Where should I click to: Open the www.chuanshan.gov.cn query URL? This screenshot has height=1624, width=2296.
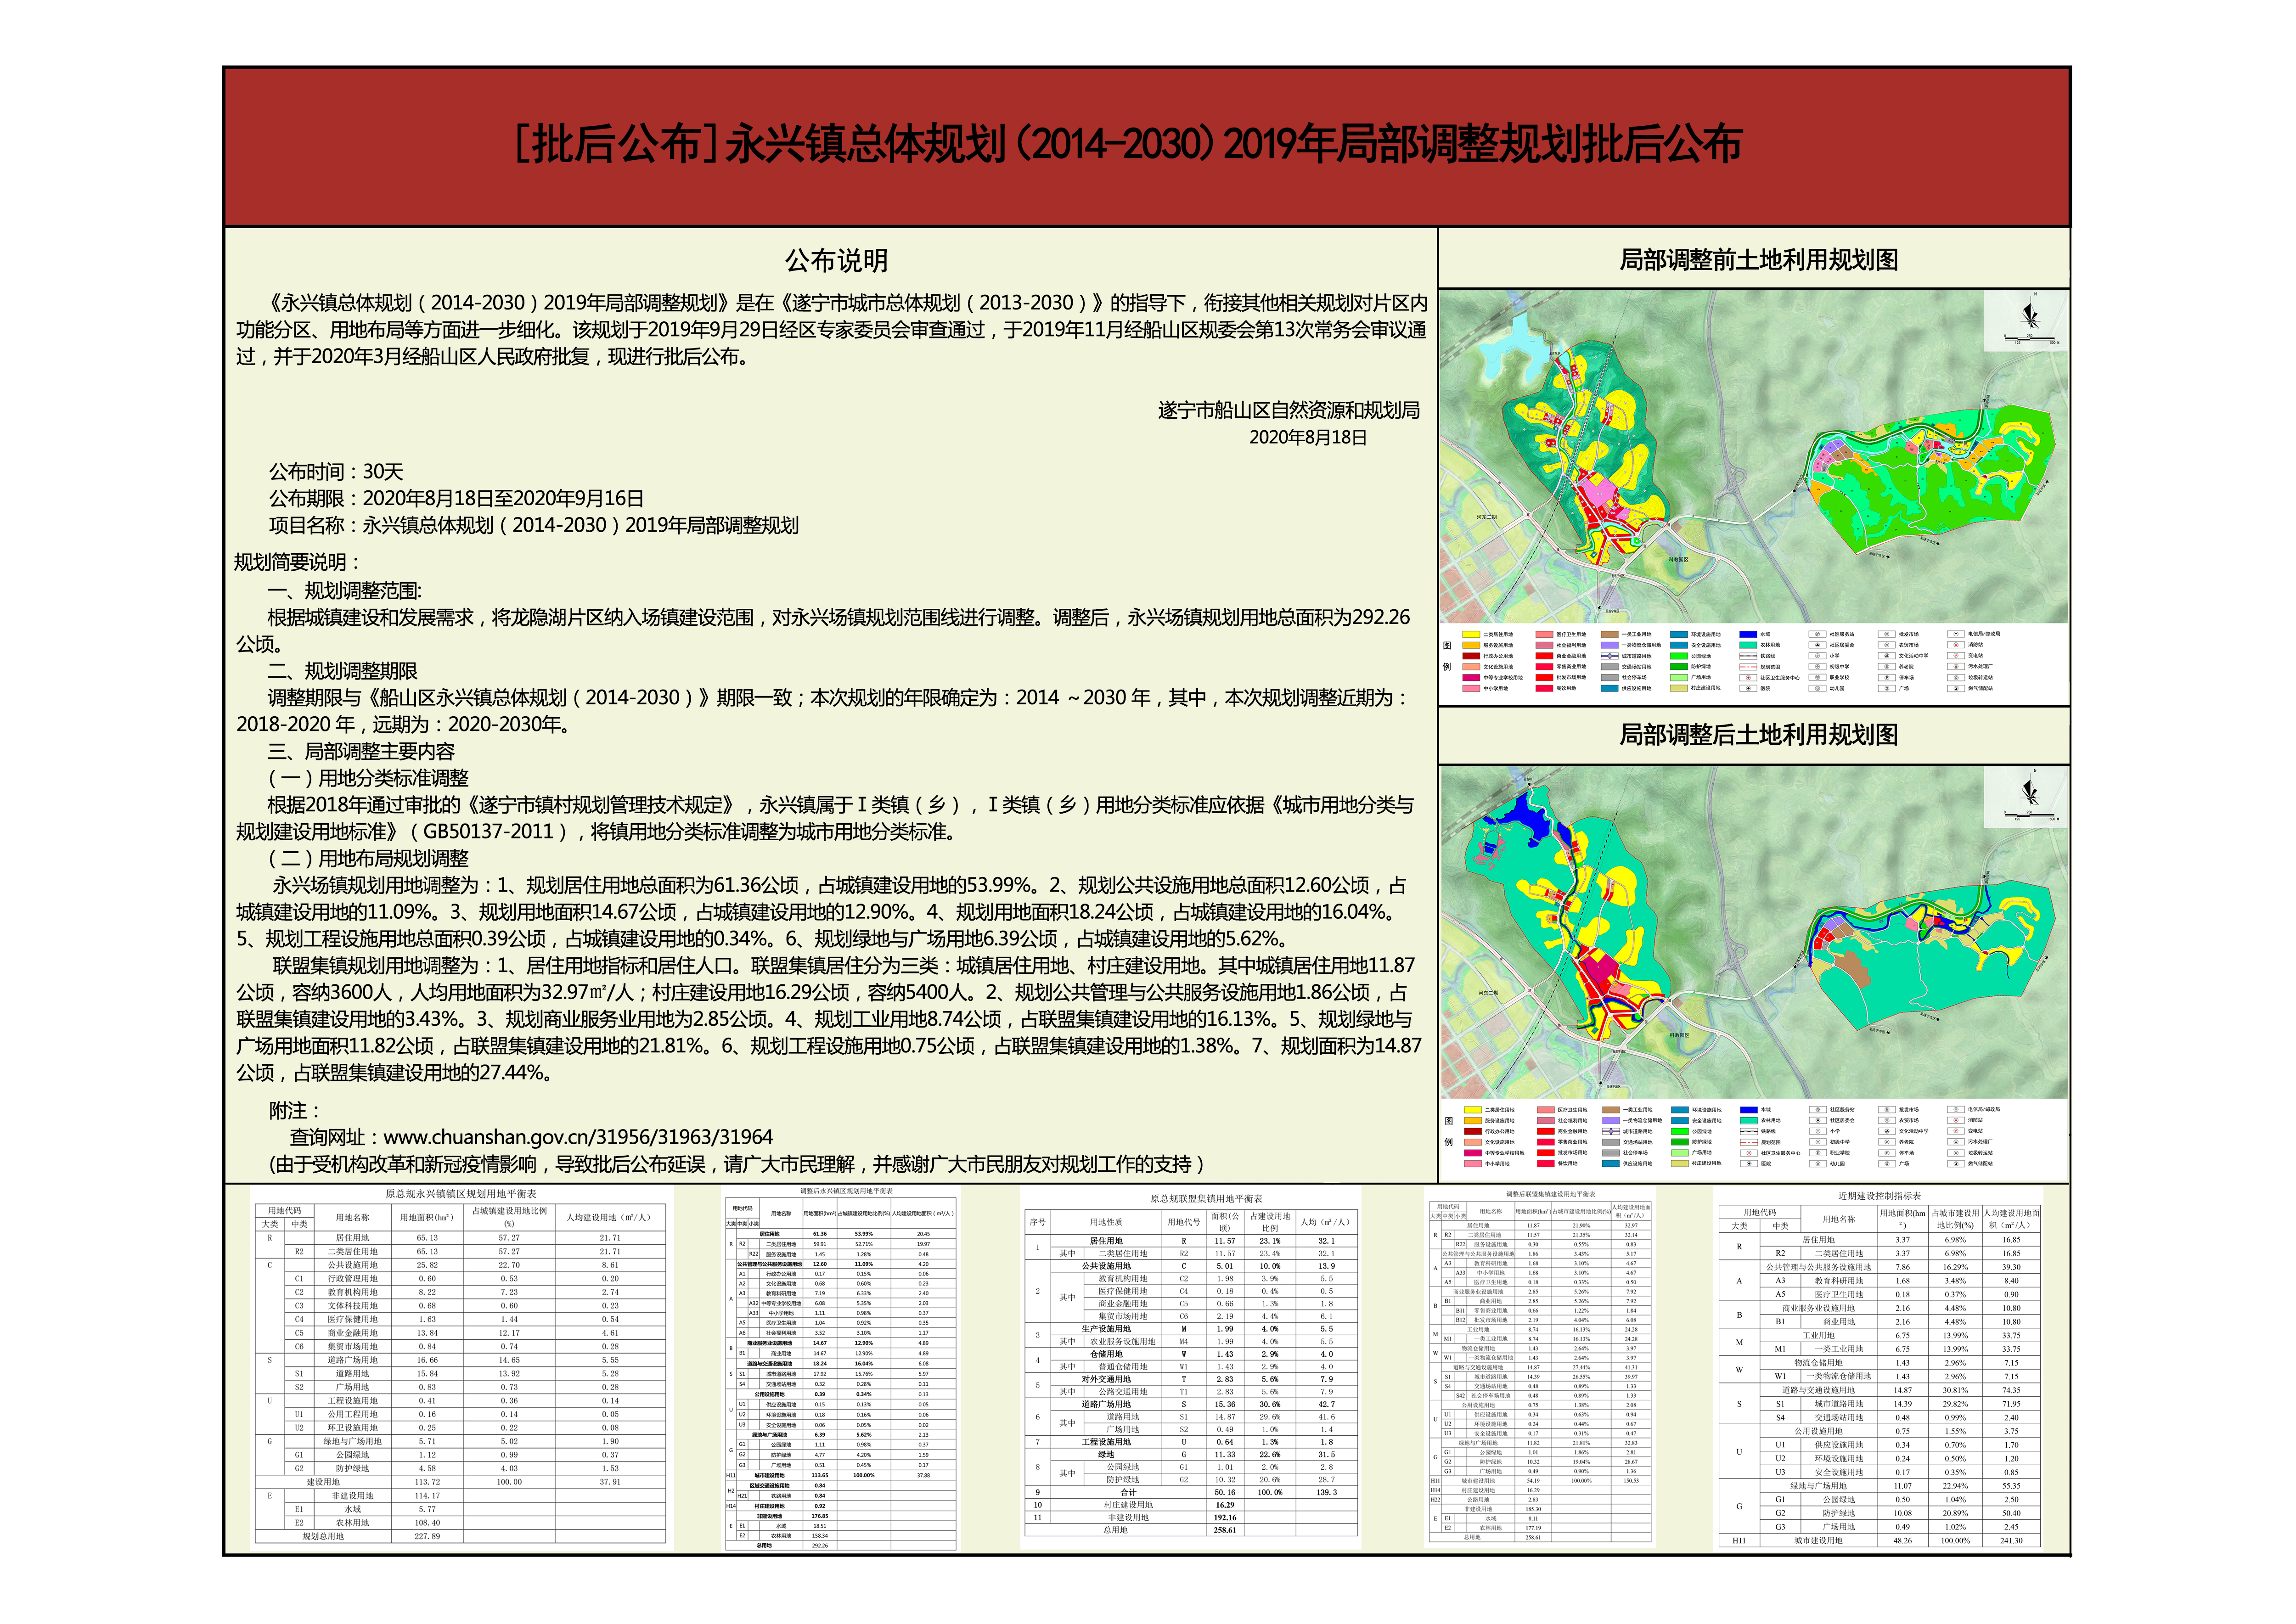577,1137
